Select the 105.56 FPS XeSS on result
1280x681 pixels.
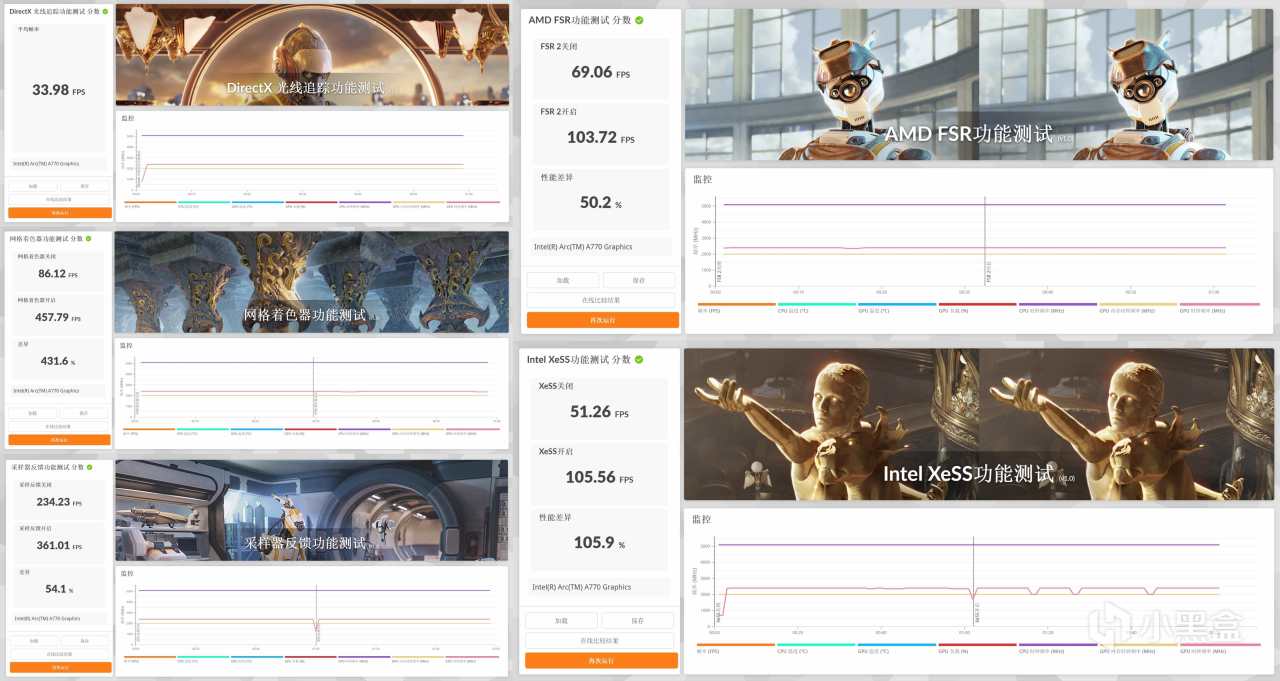(x=600, y=477)
